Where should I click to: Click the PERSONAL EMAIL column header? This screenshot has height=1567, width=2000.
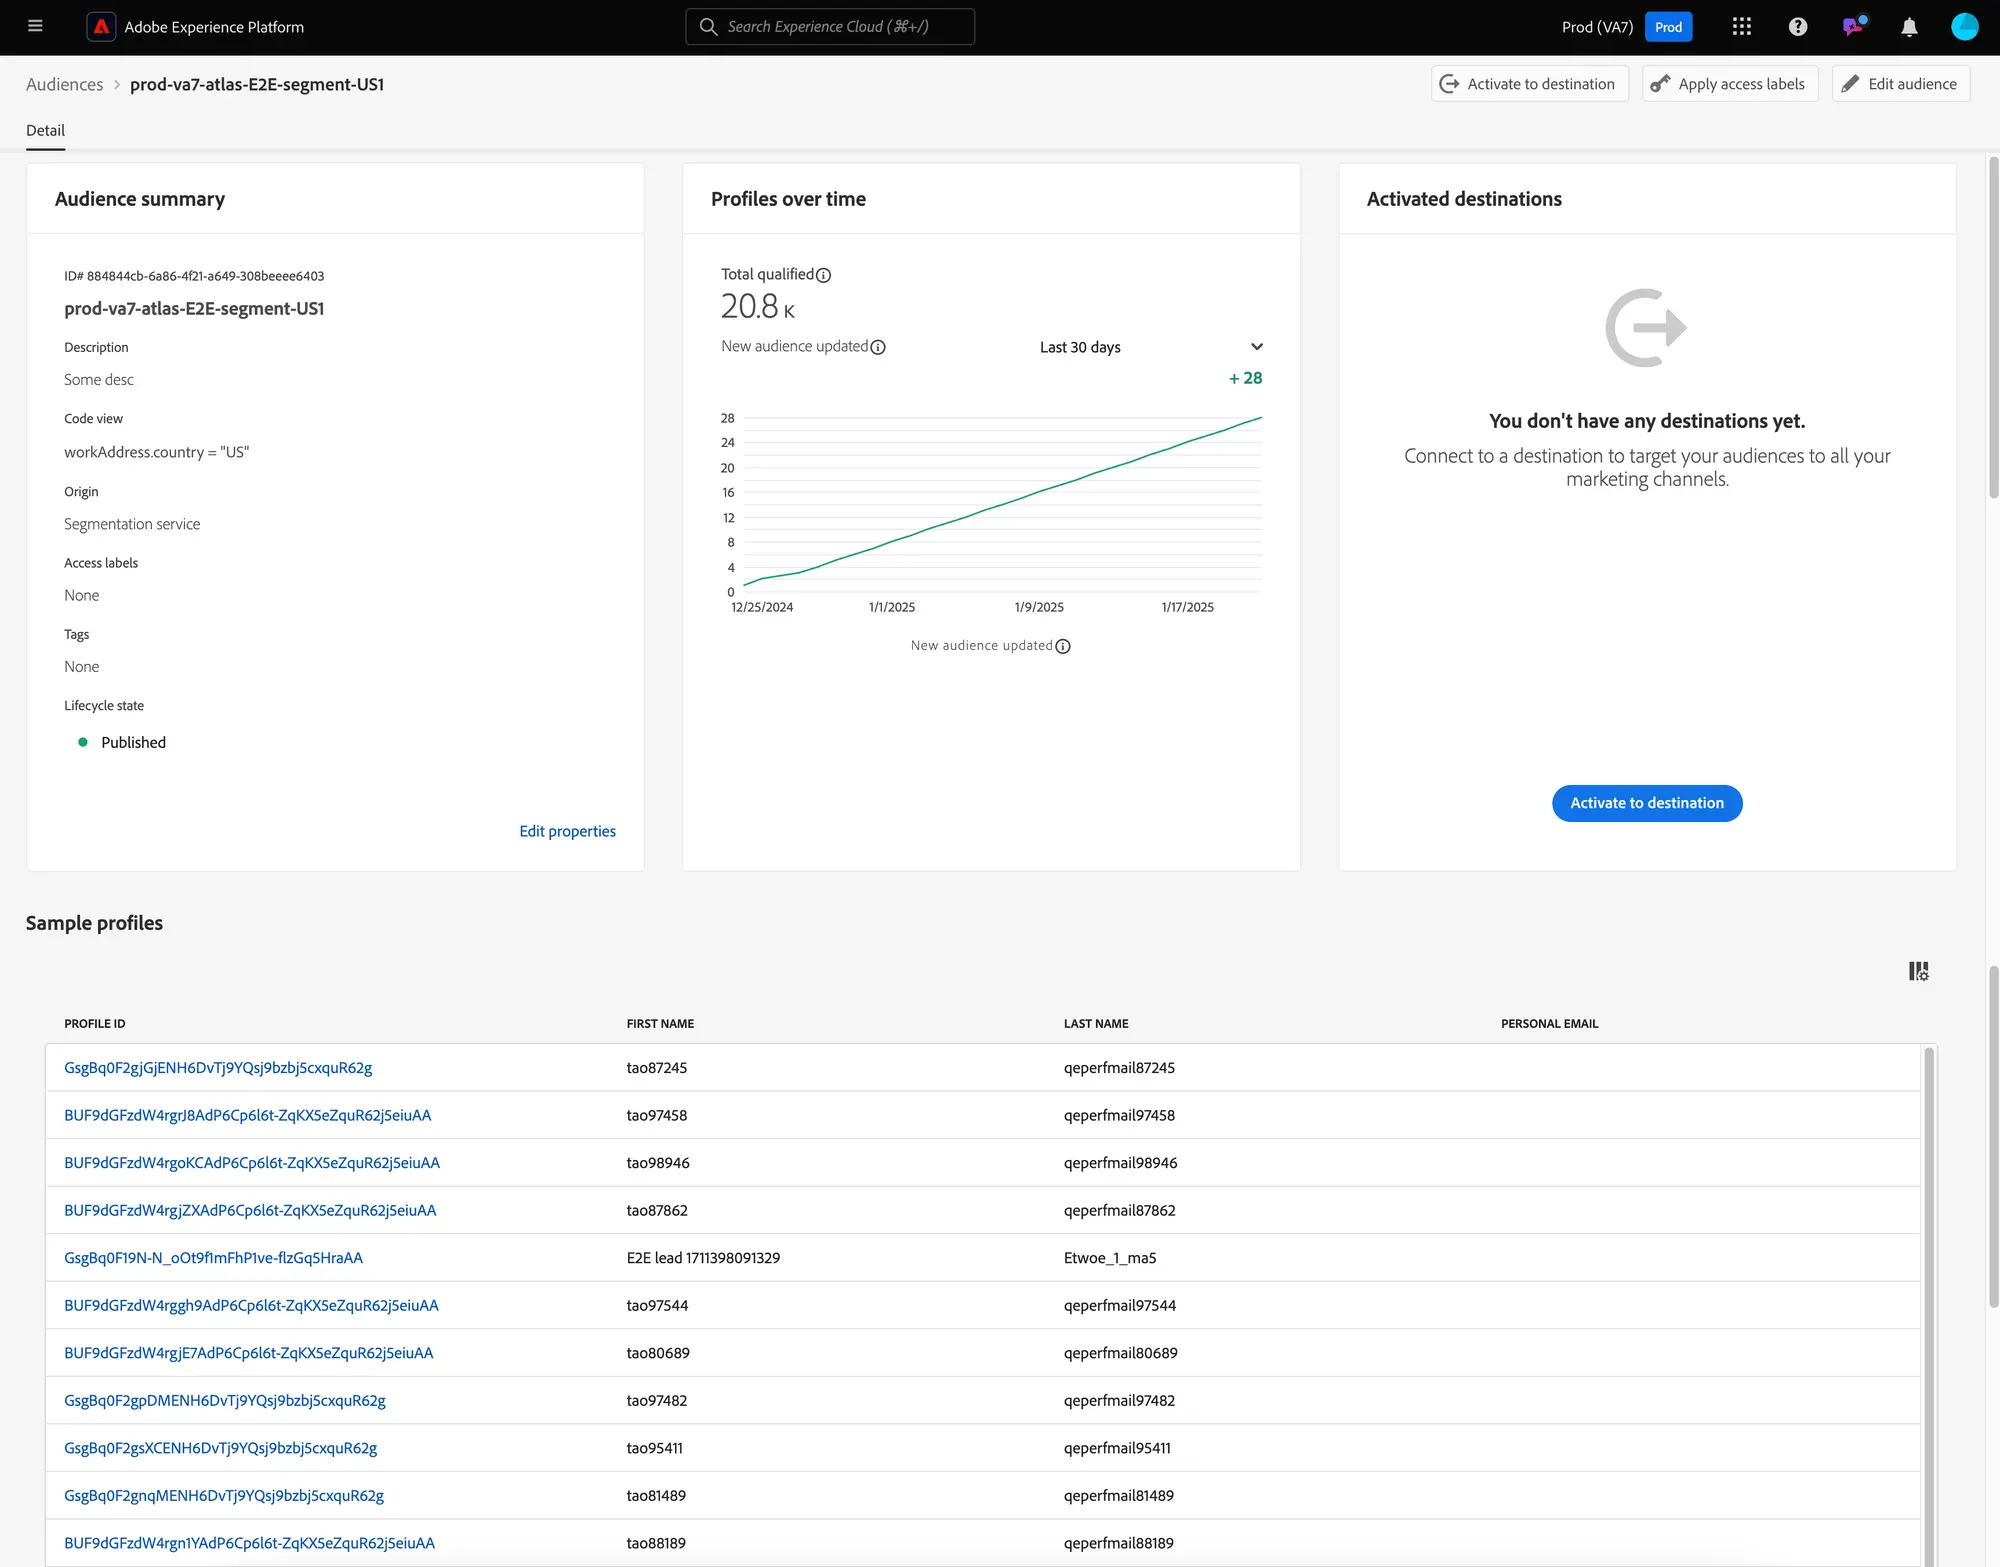click(1549, 1024)
